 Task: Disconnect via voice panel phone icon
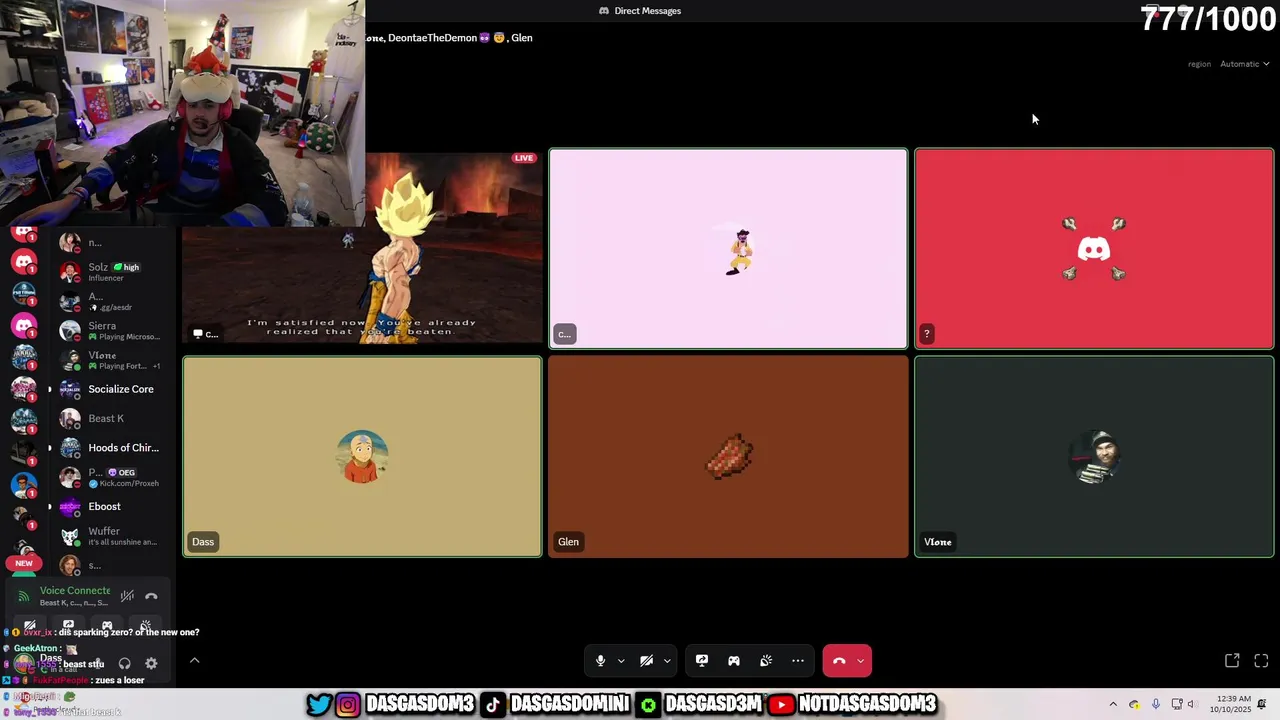tap(151, 596)
